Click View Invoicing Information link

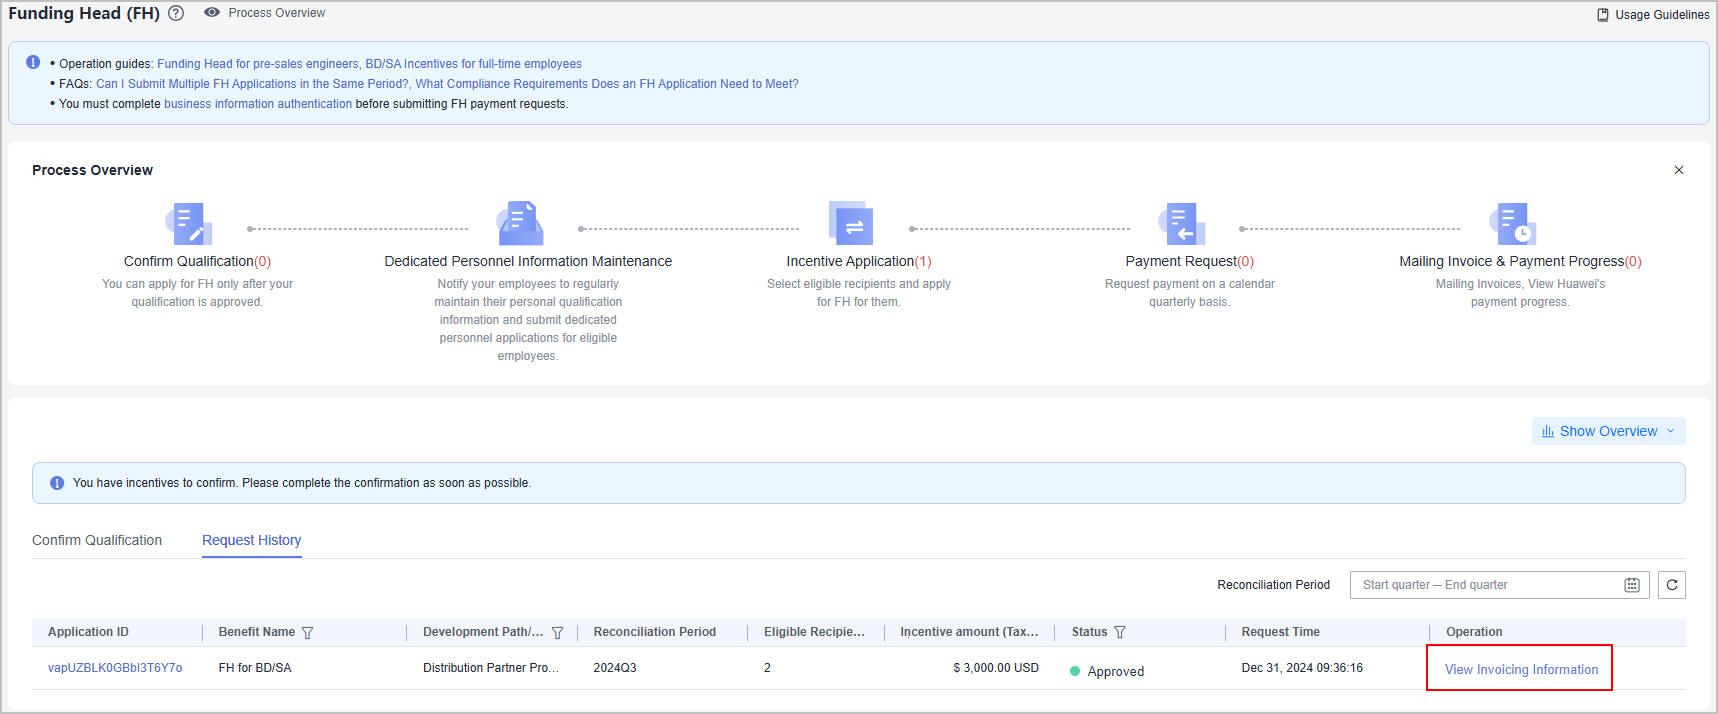1520,670
